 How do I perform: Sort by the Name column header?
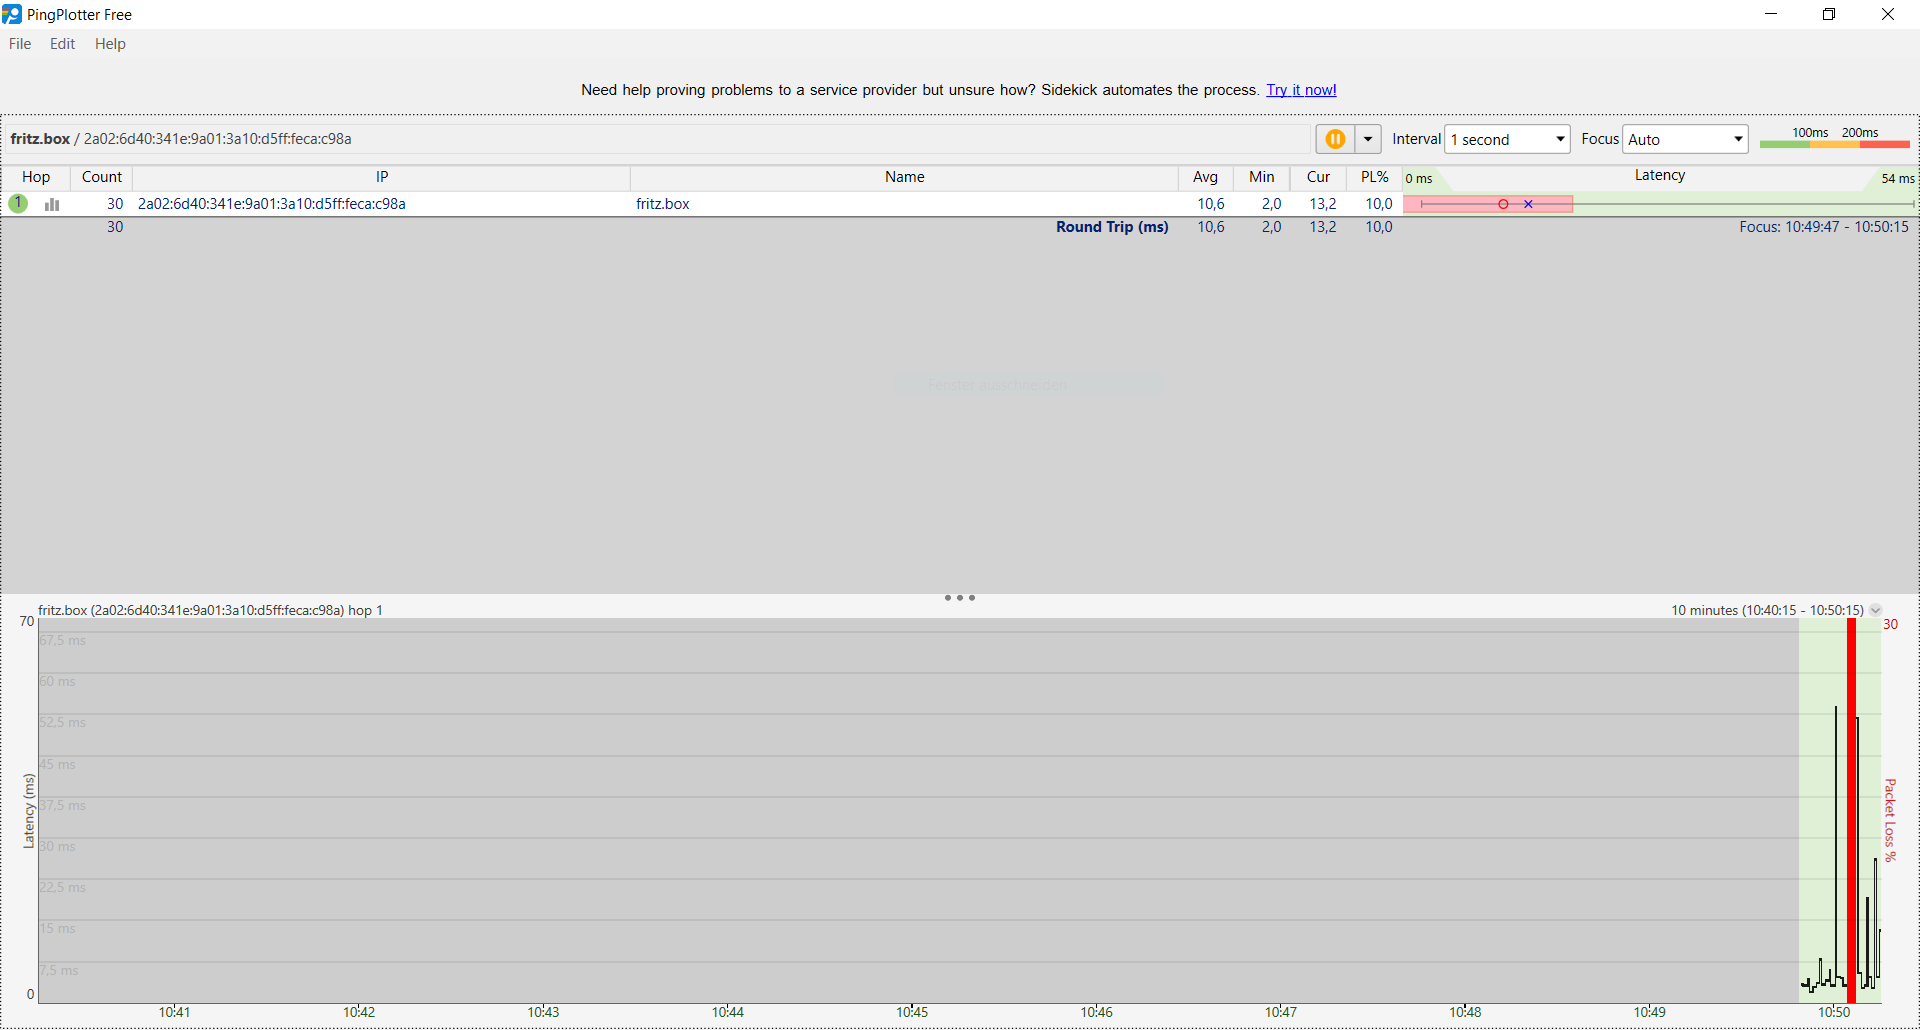click(x=904, y=177)
